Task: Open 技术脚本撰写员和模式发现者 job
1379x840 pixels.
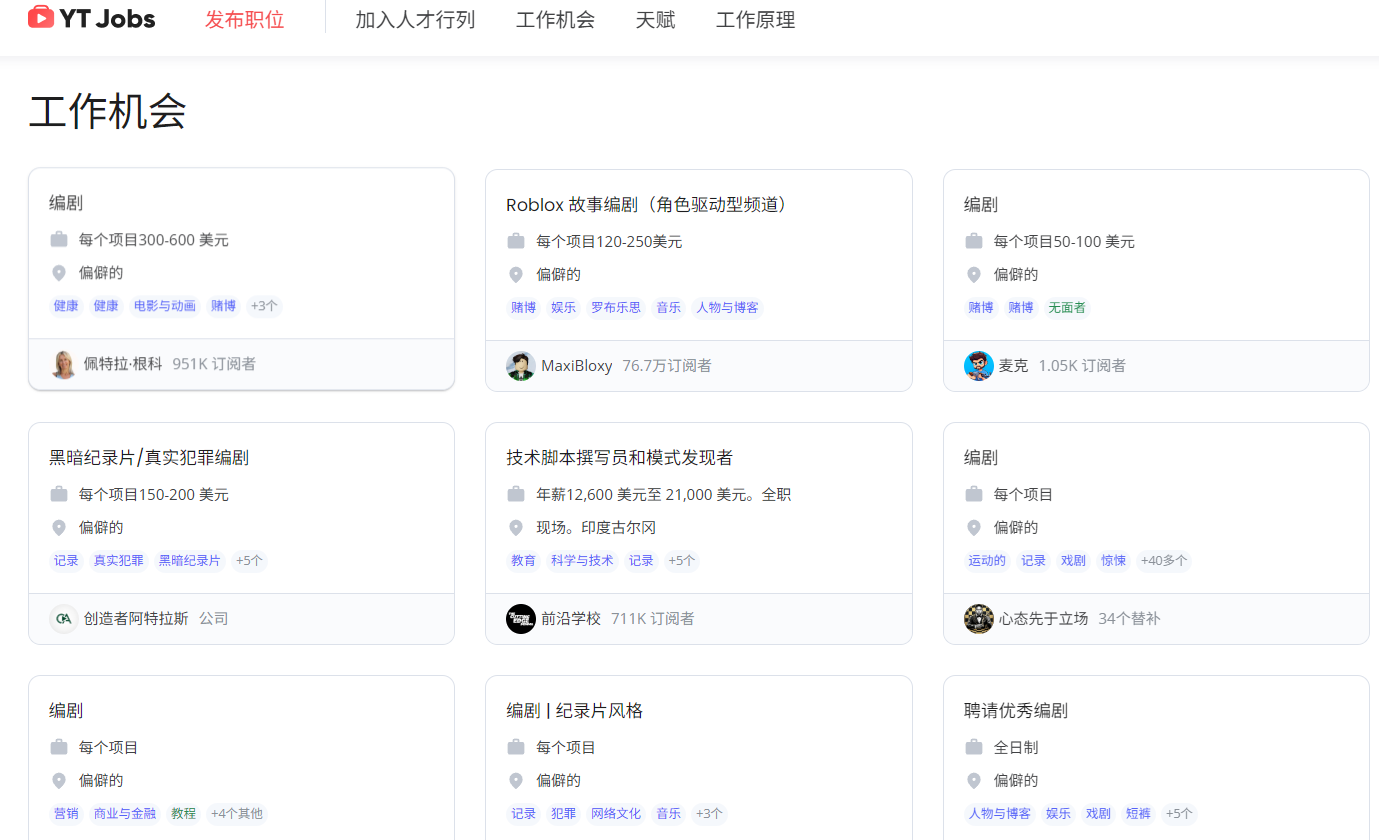Action: tap(620, 457)
